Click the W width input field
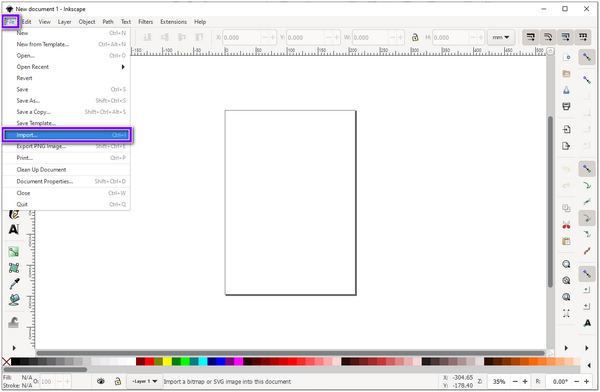Image resolution: width=600 pixels, height=392 pixels. tap(378, 38)
